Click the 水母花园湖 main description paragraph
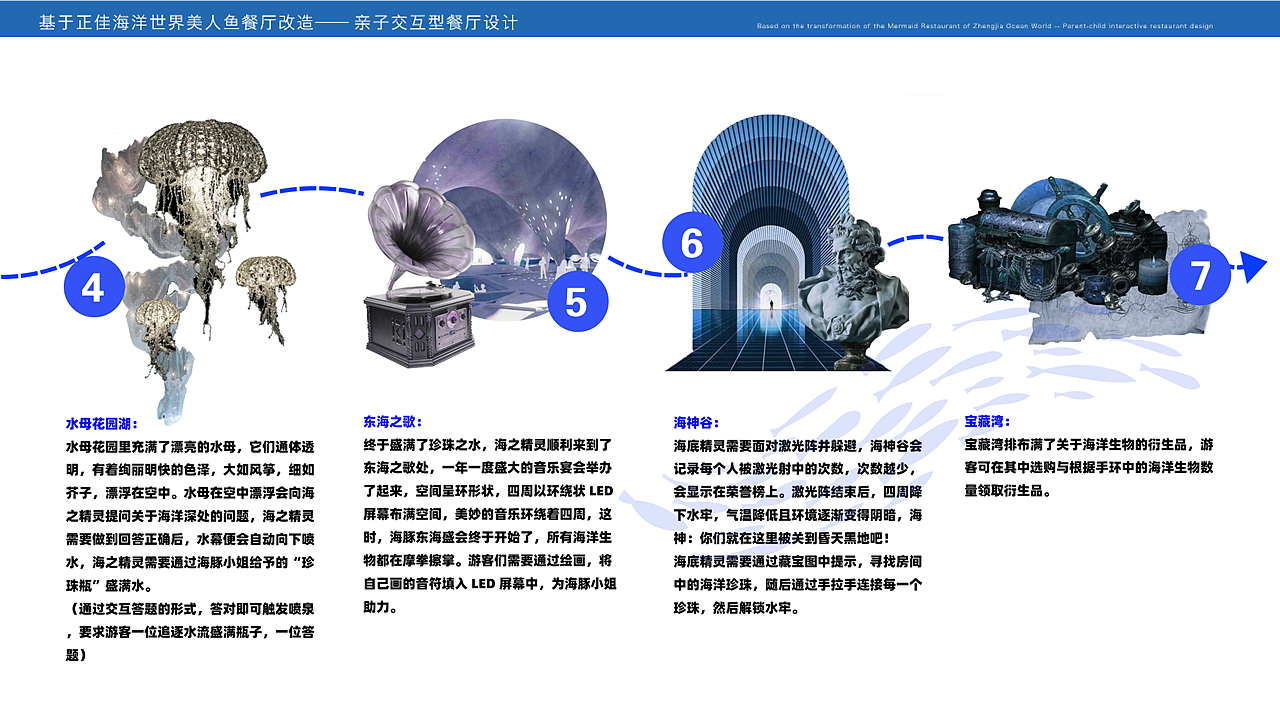1280x720 pixels. click(x=190, y=515)
